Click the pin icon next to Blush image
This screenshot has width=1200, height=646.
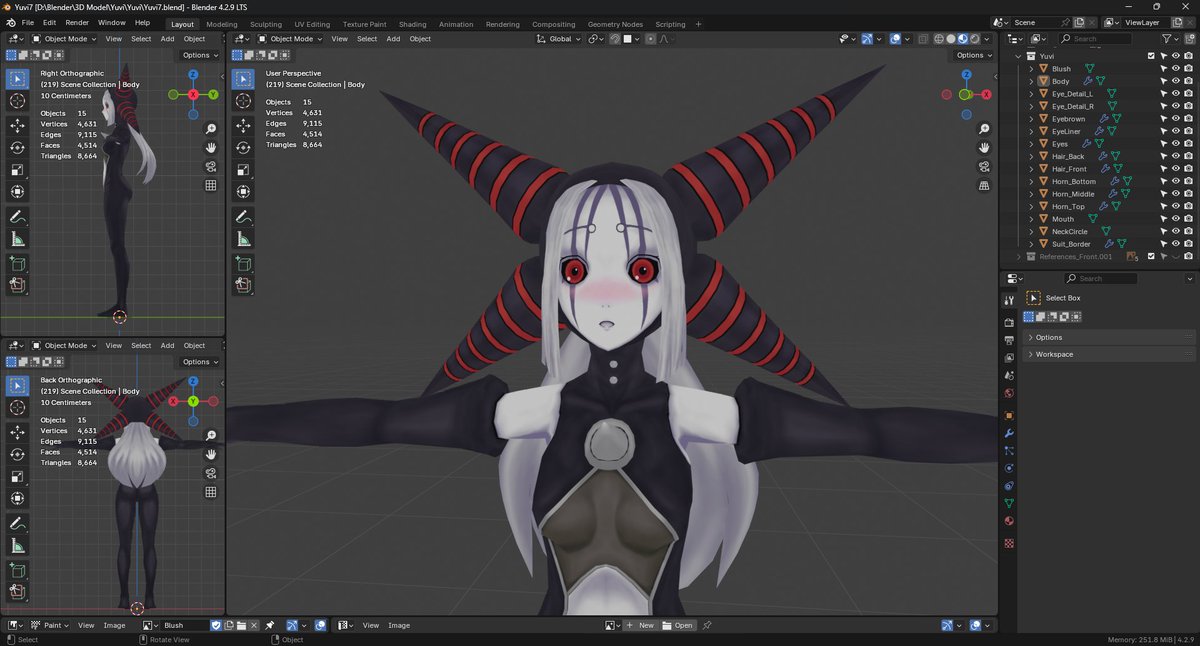[270, 625]
